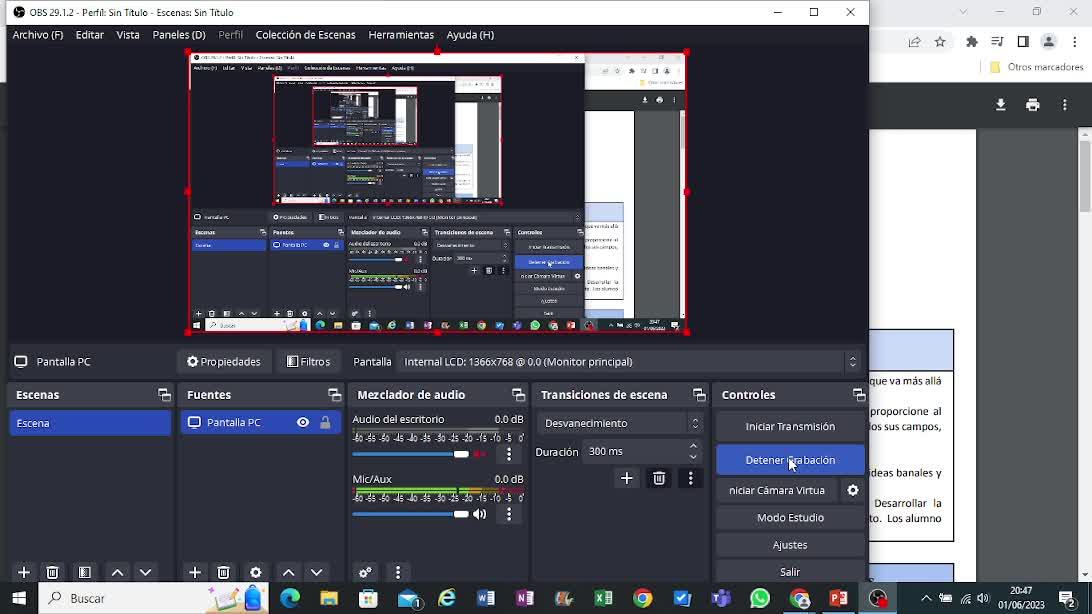Delete the selected source using trash icon
Screen dimensions: 1092x614
click(224, 572)
